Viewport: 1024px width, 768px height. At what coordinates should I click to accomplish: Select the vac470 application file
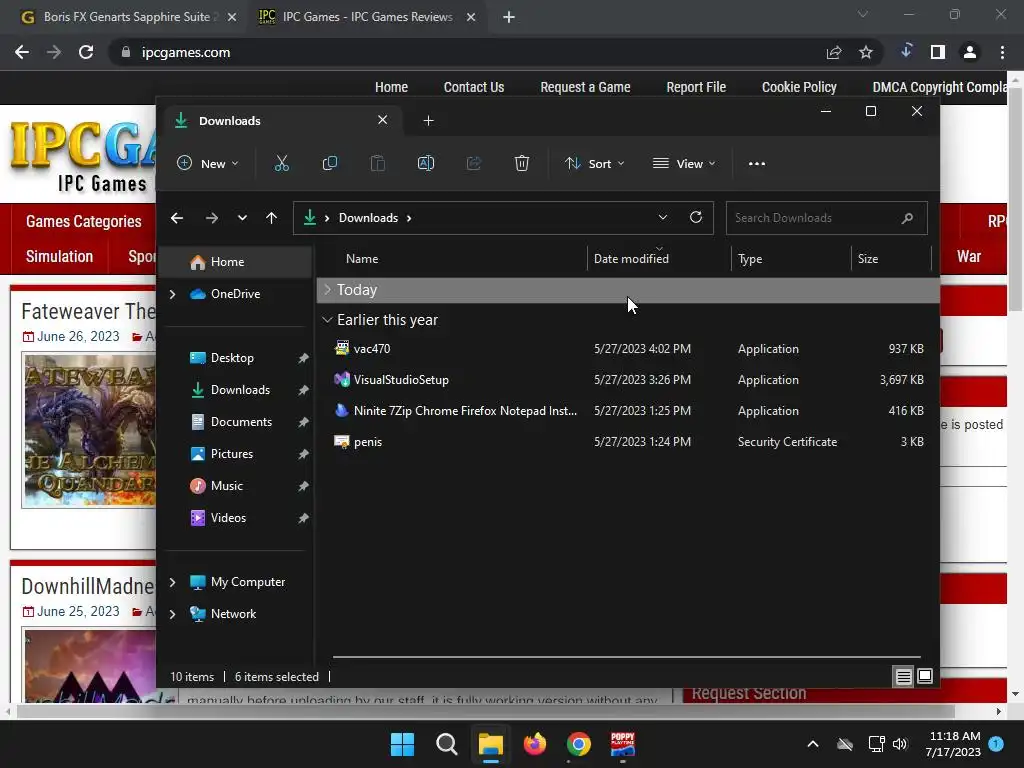click(628, 349)
